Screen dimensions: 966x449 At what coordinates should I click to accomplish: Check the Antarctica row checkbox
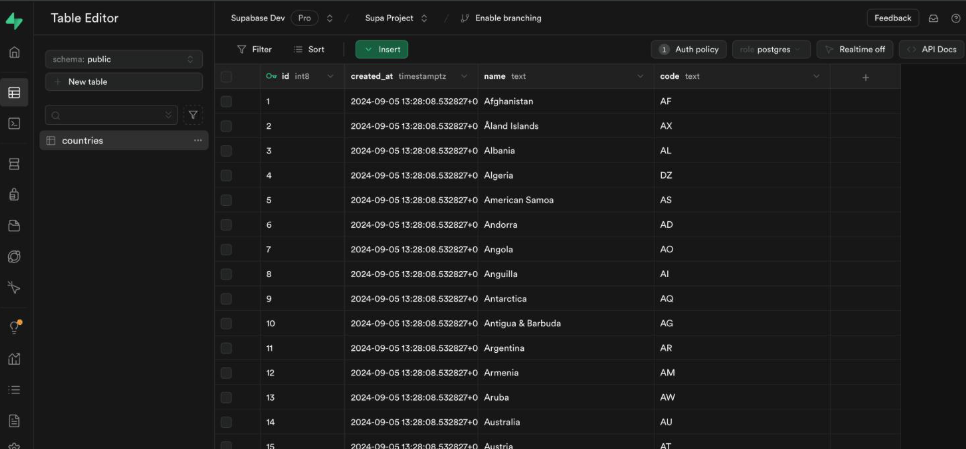coord(226,299)
